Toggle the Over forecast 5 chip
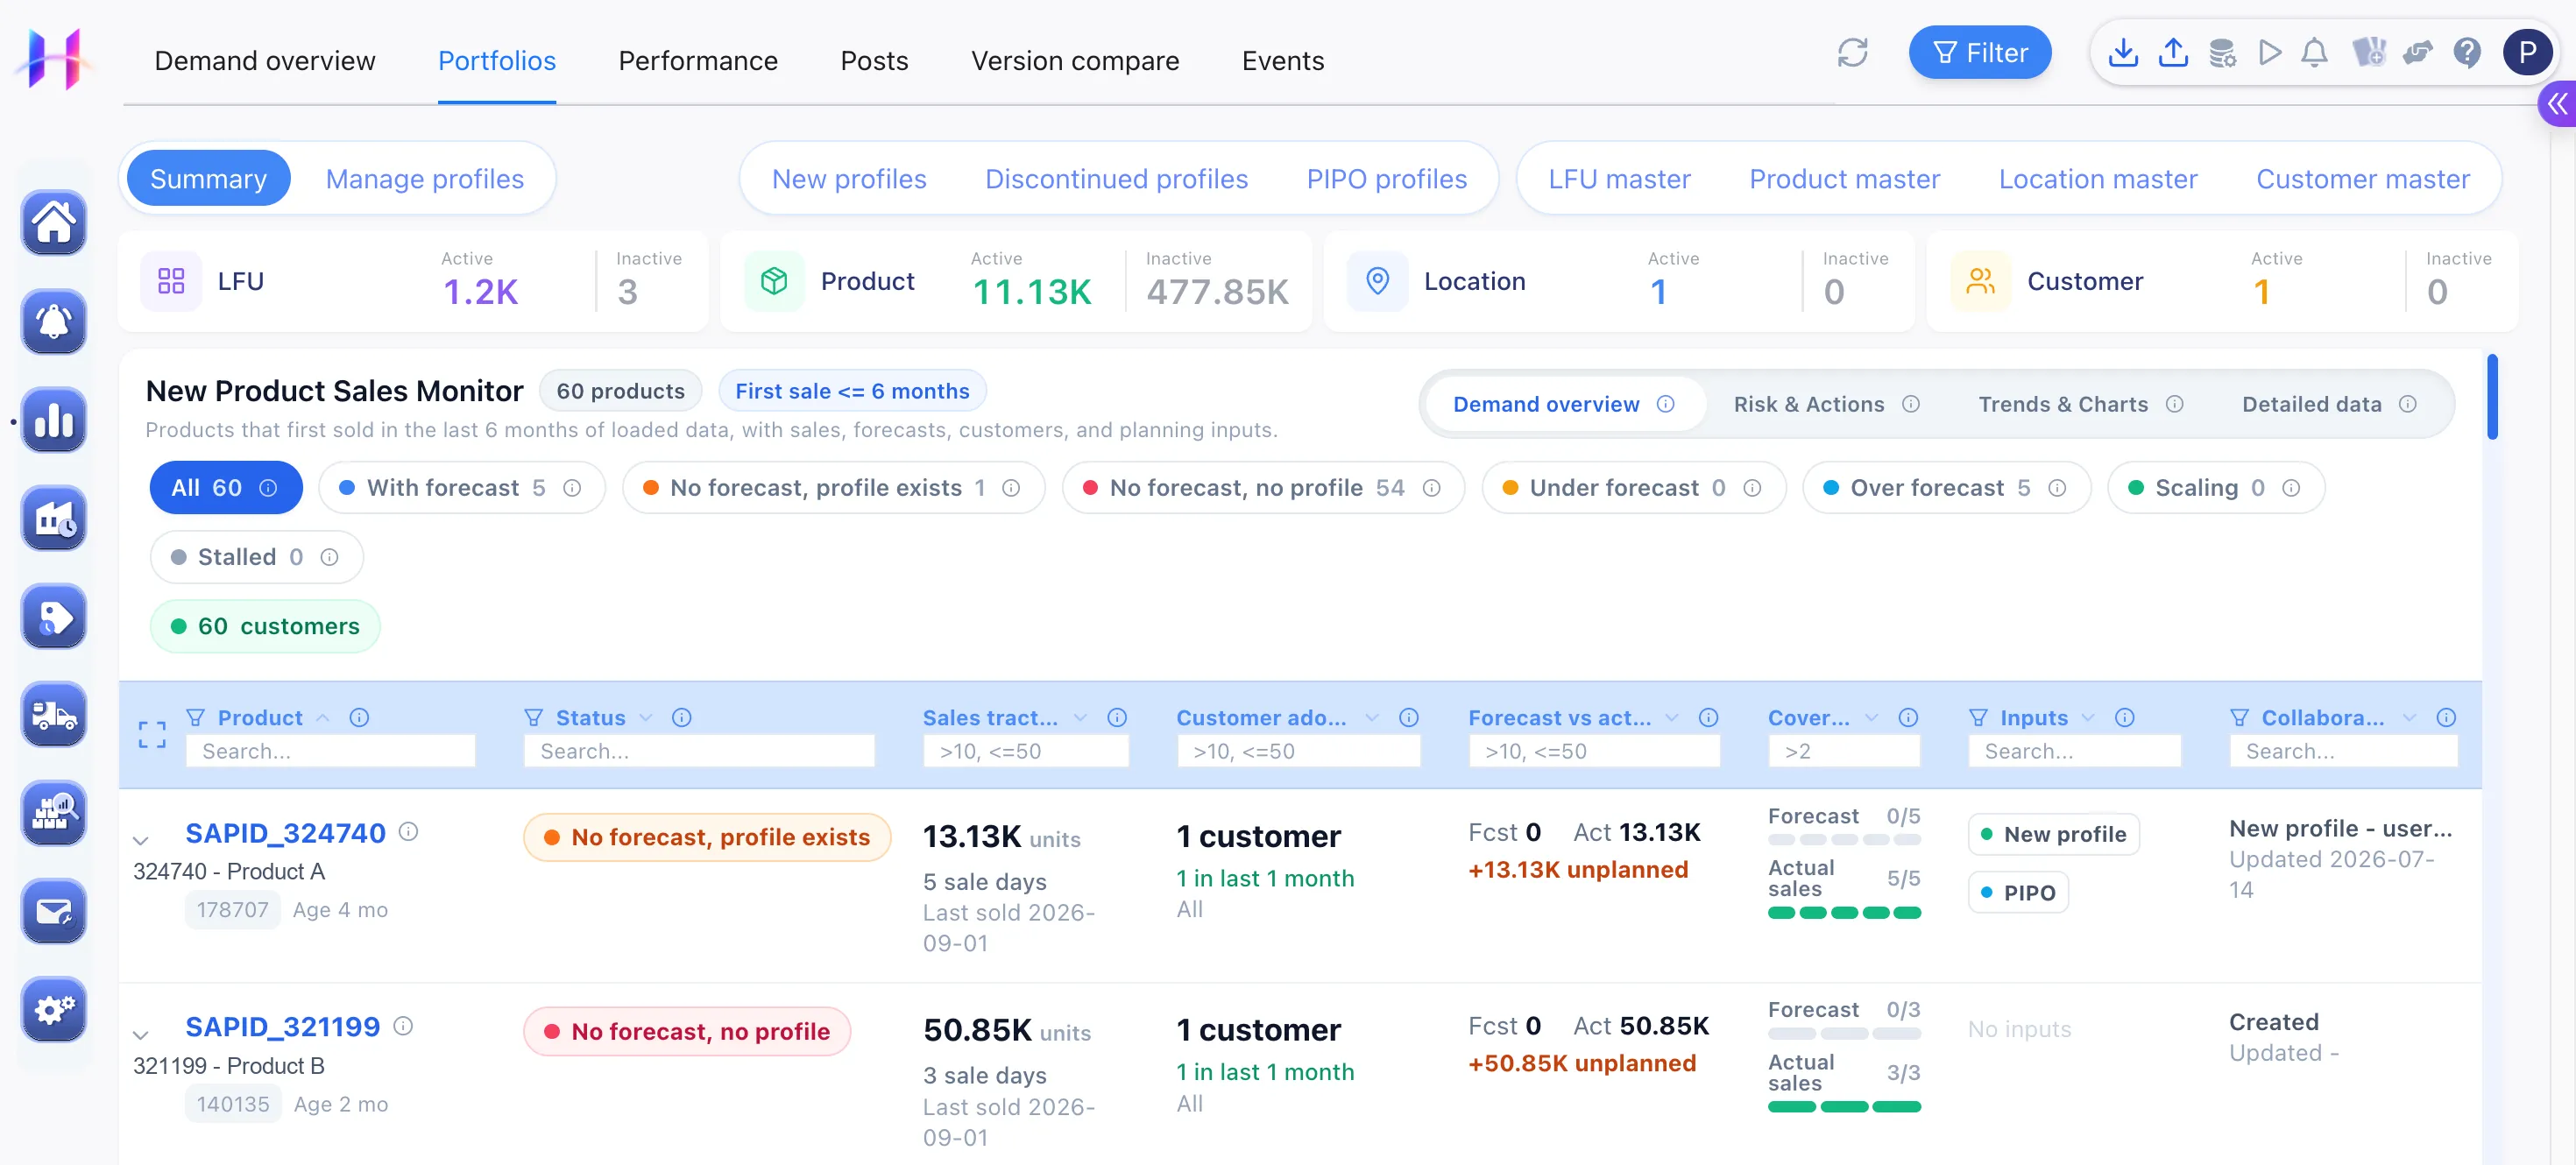 point(1945,488)
